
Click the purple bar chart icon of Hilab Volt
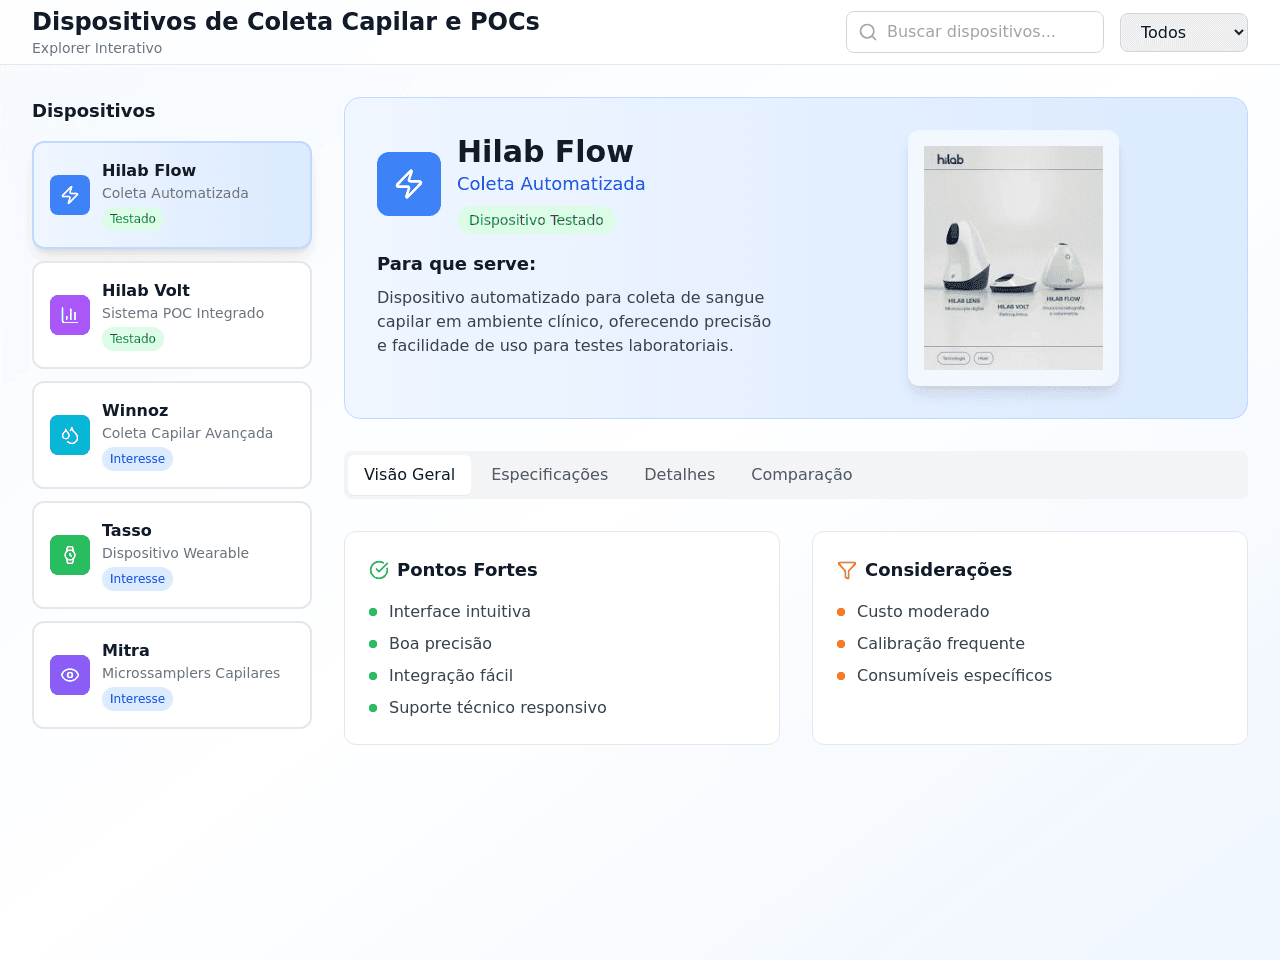click(70, 315)
